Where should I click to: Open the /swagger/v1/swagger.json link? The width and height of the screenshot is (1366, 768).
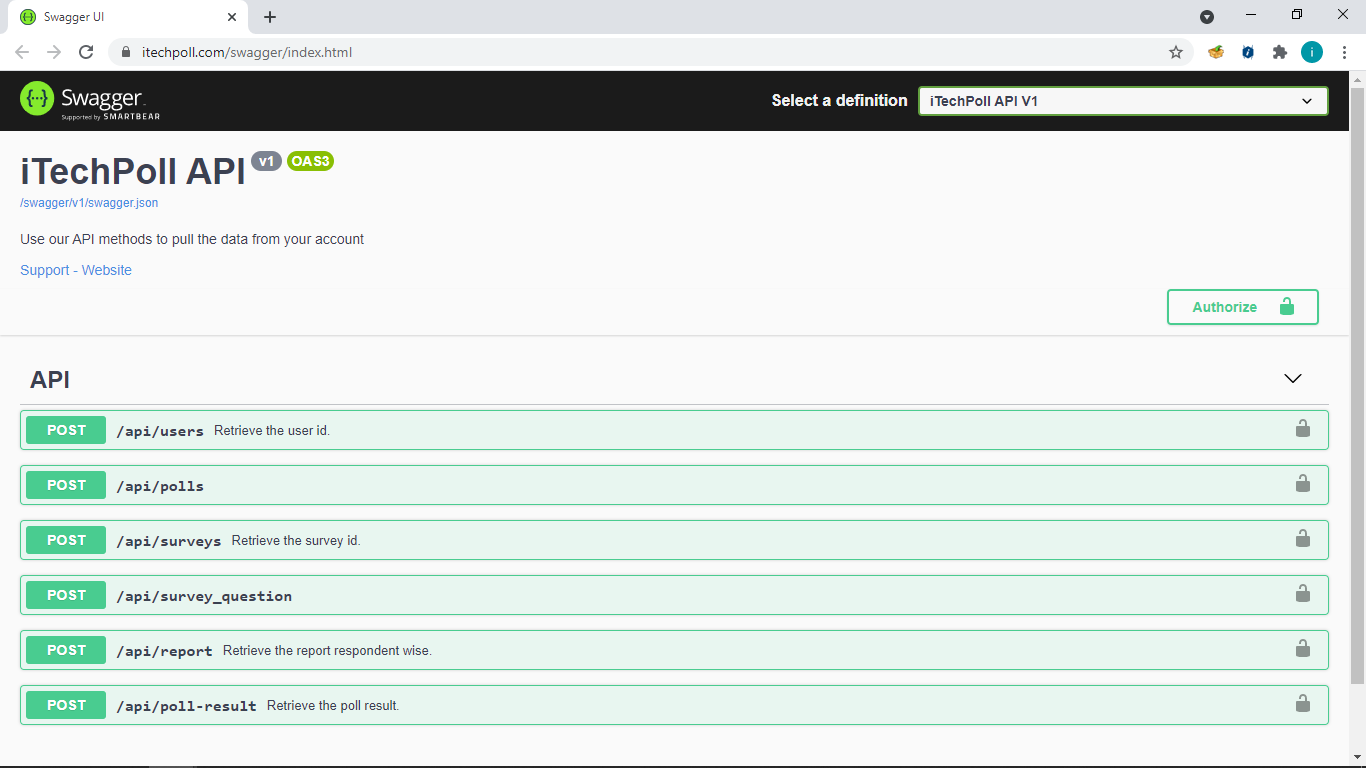coord(89,203)
